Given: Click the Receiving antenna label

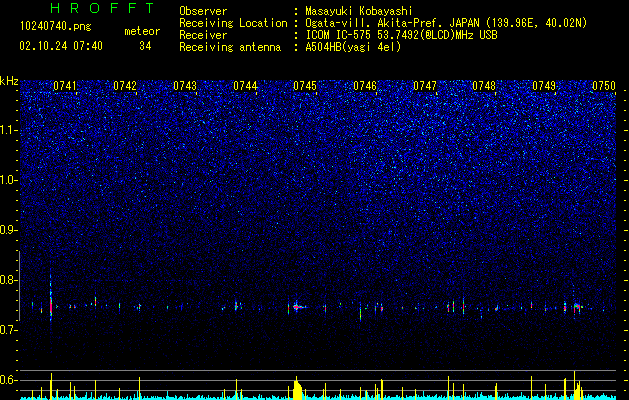Looking at the screenshot, I should (230, 47).
